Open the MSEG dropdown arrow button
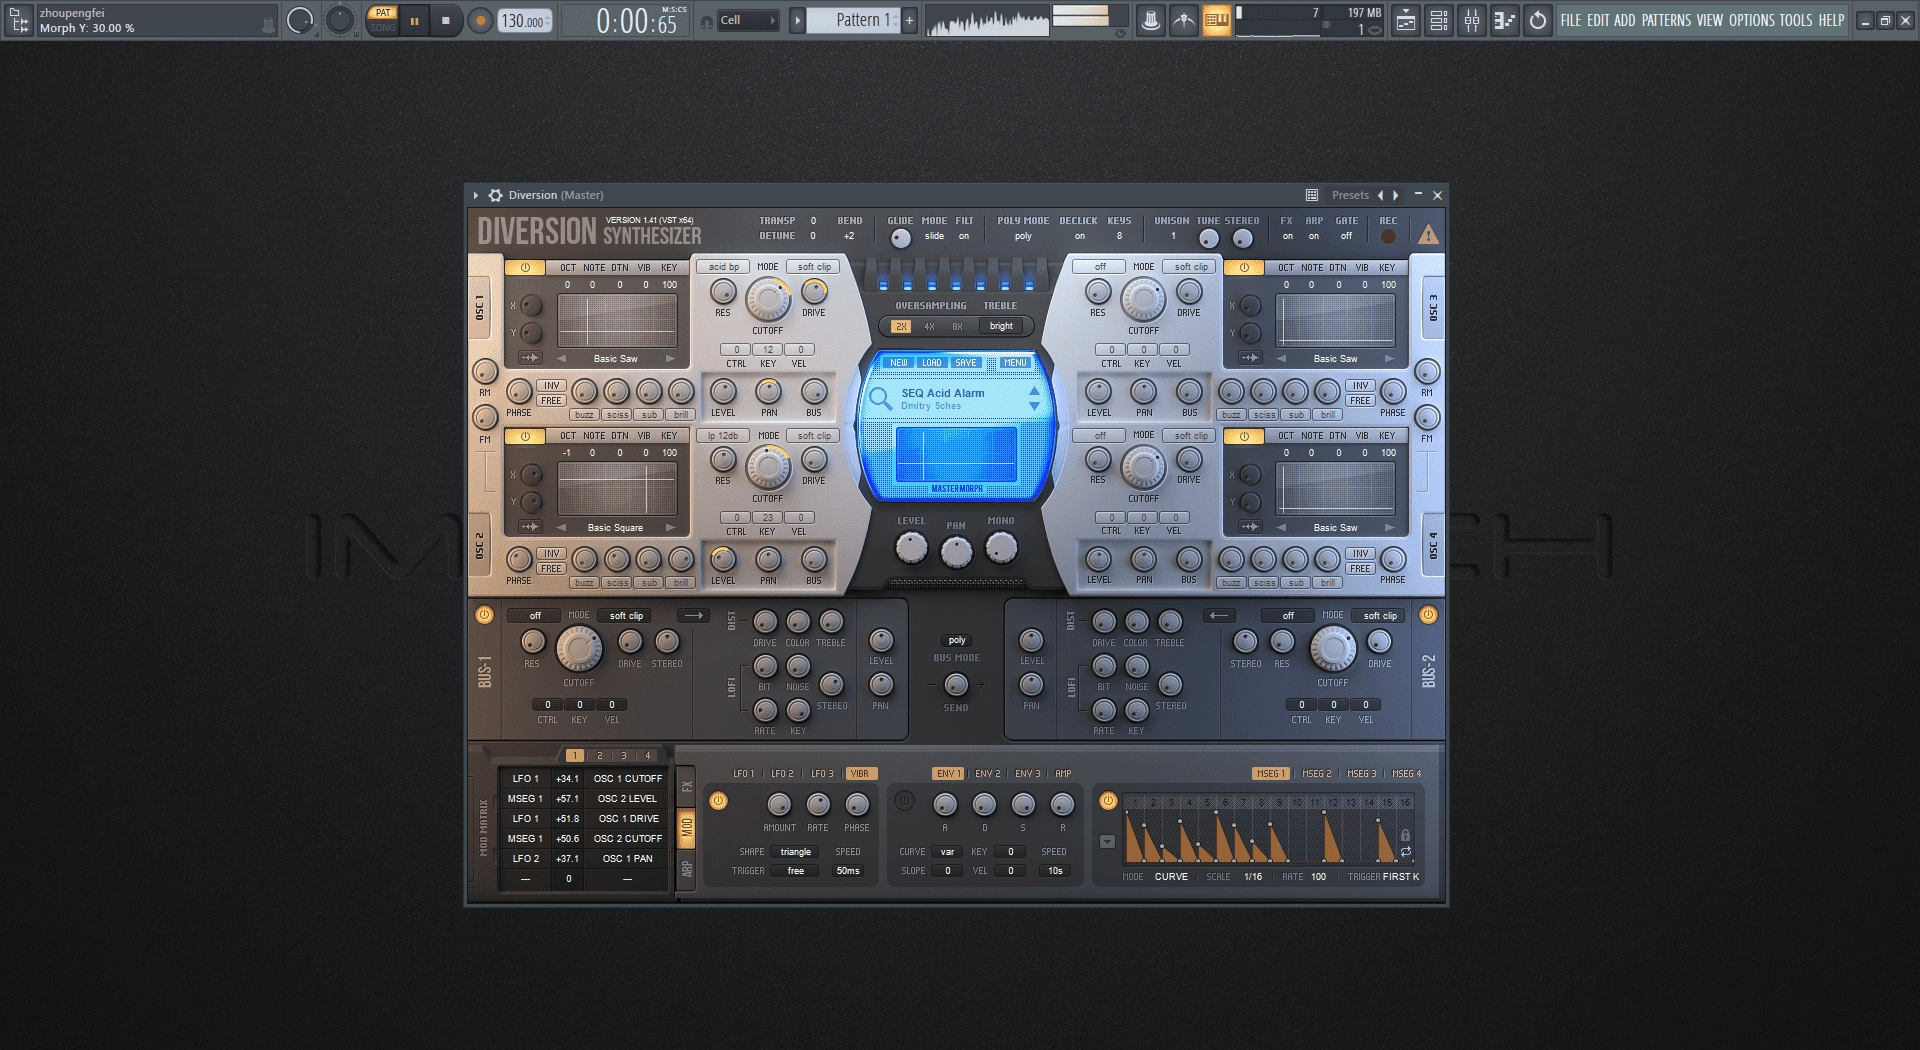The height and width of the screenshot is (1050, 1920). click(1107, 842)
